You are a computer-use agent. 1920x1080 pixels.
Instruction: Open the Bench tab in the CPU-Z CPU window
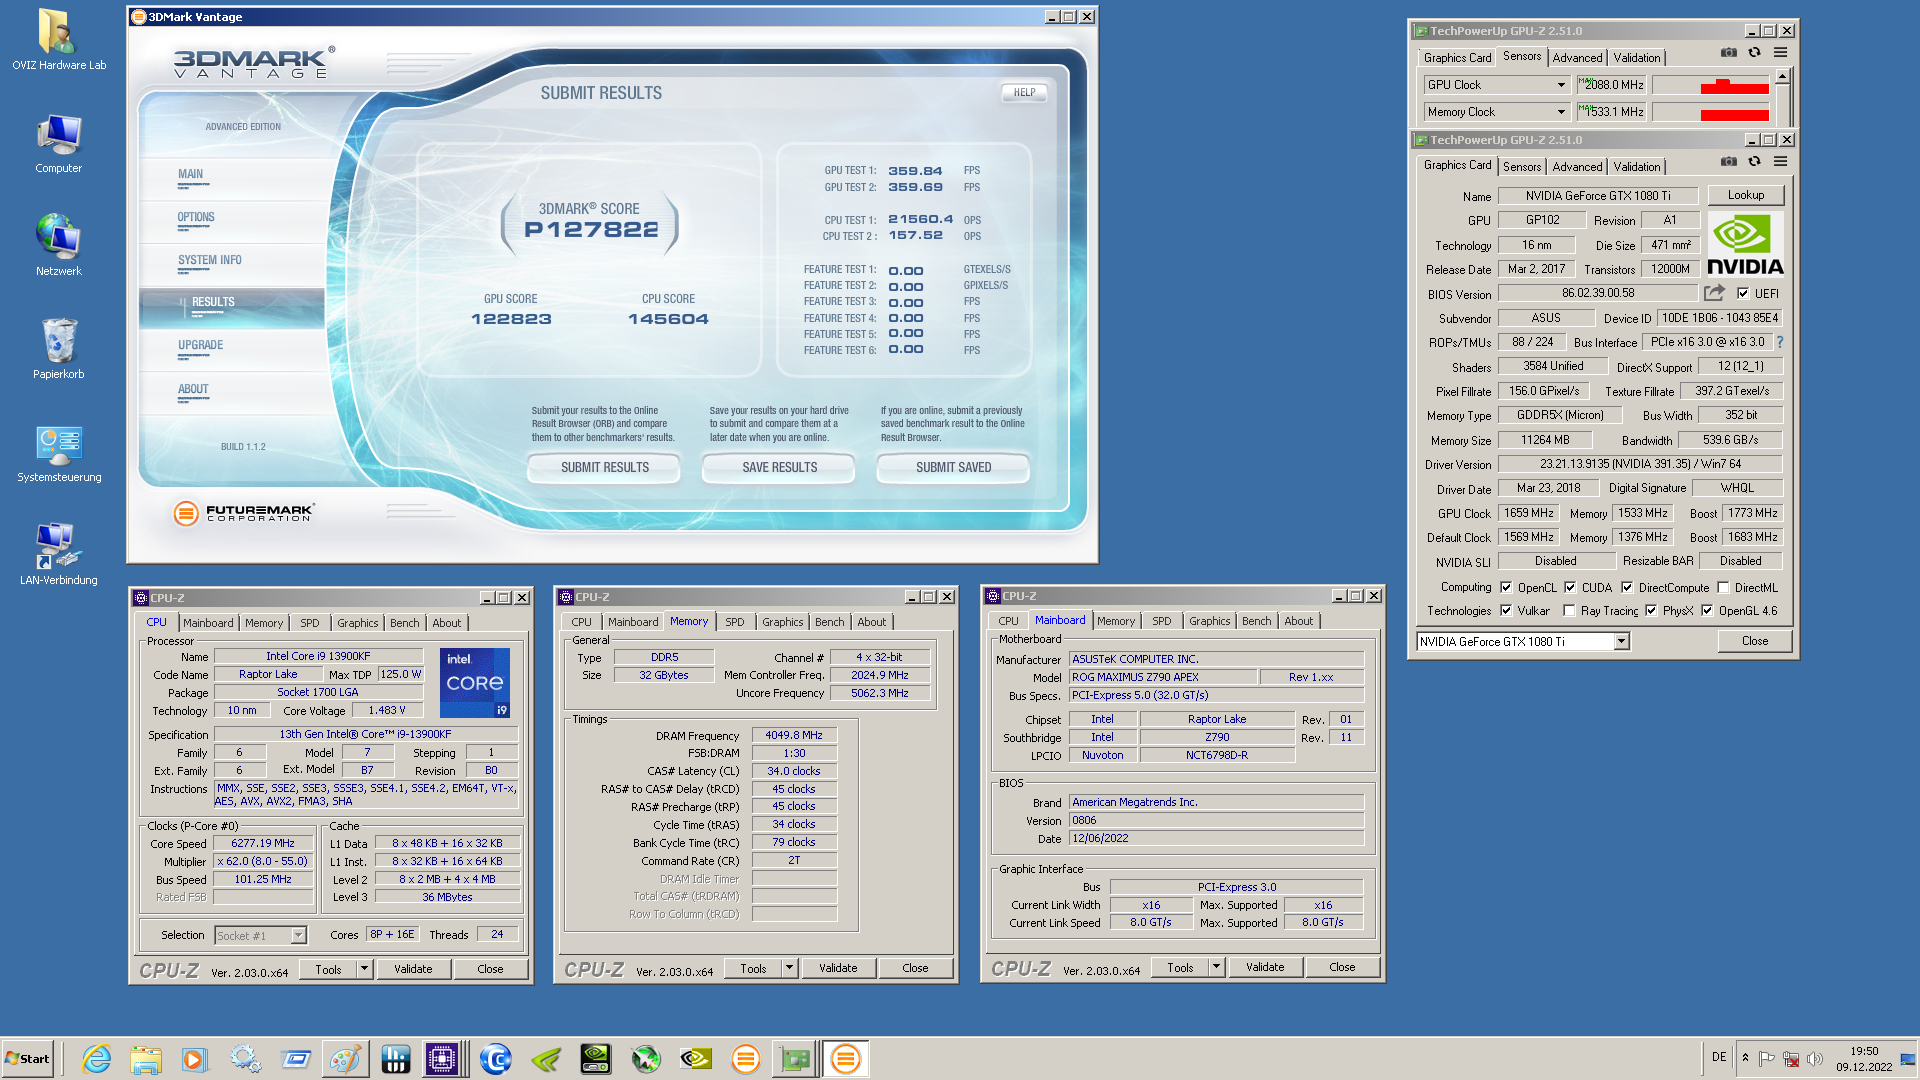pos(404,623)
